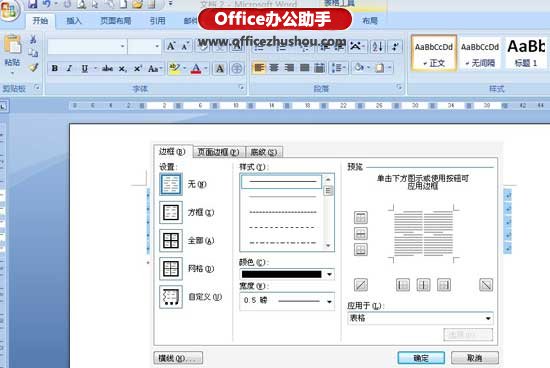This screenshot has height=368, width=550.
Task: Click the Copy icon in the clipboard group
Action: pos(33,53)
